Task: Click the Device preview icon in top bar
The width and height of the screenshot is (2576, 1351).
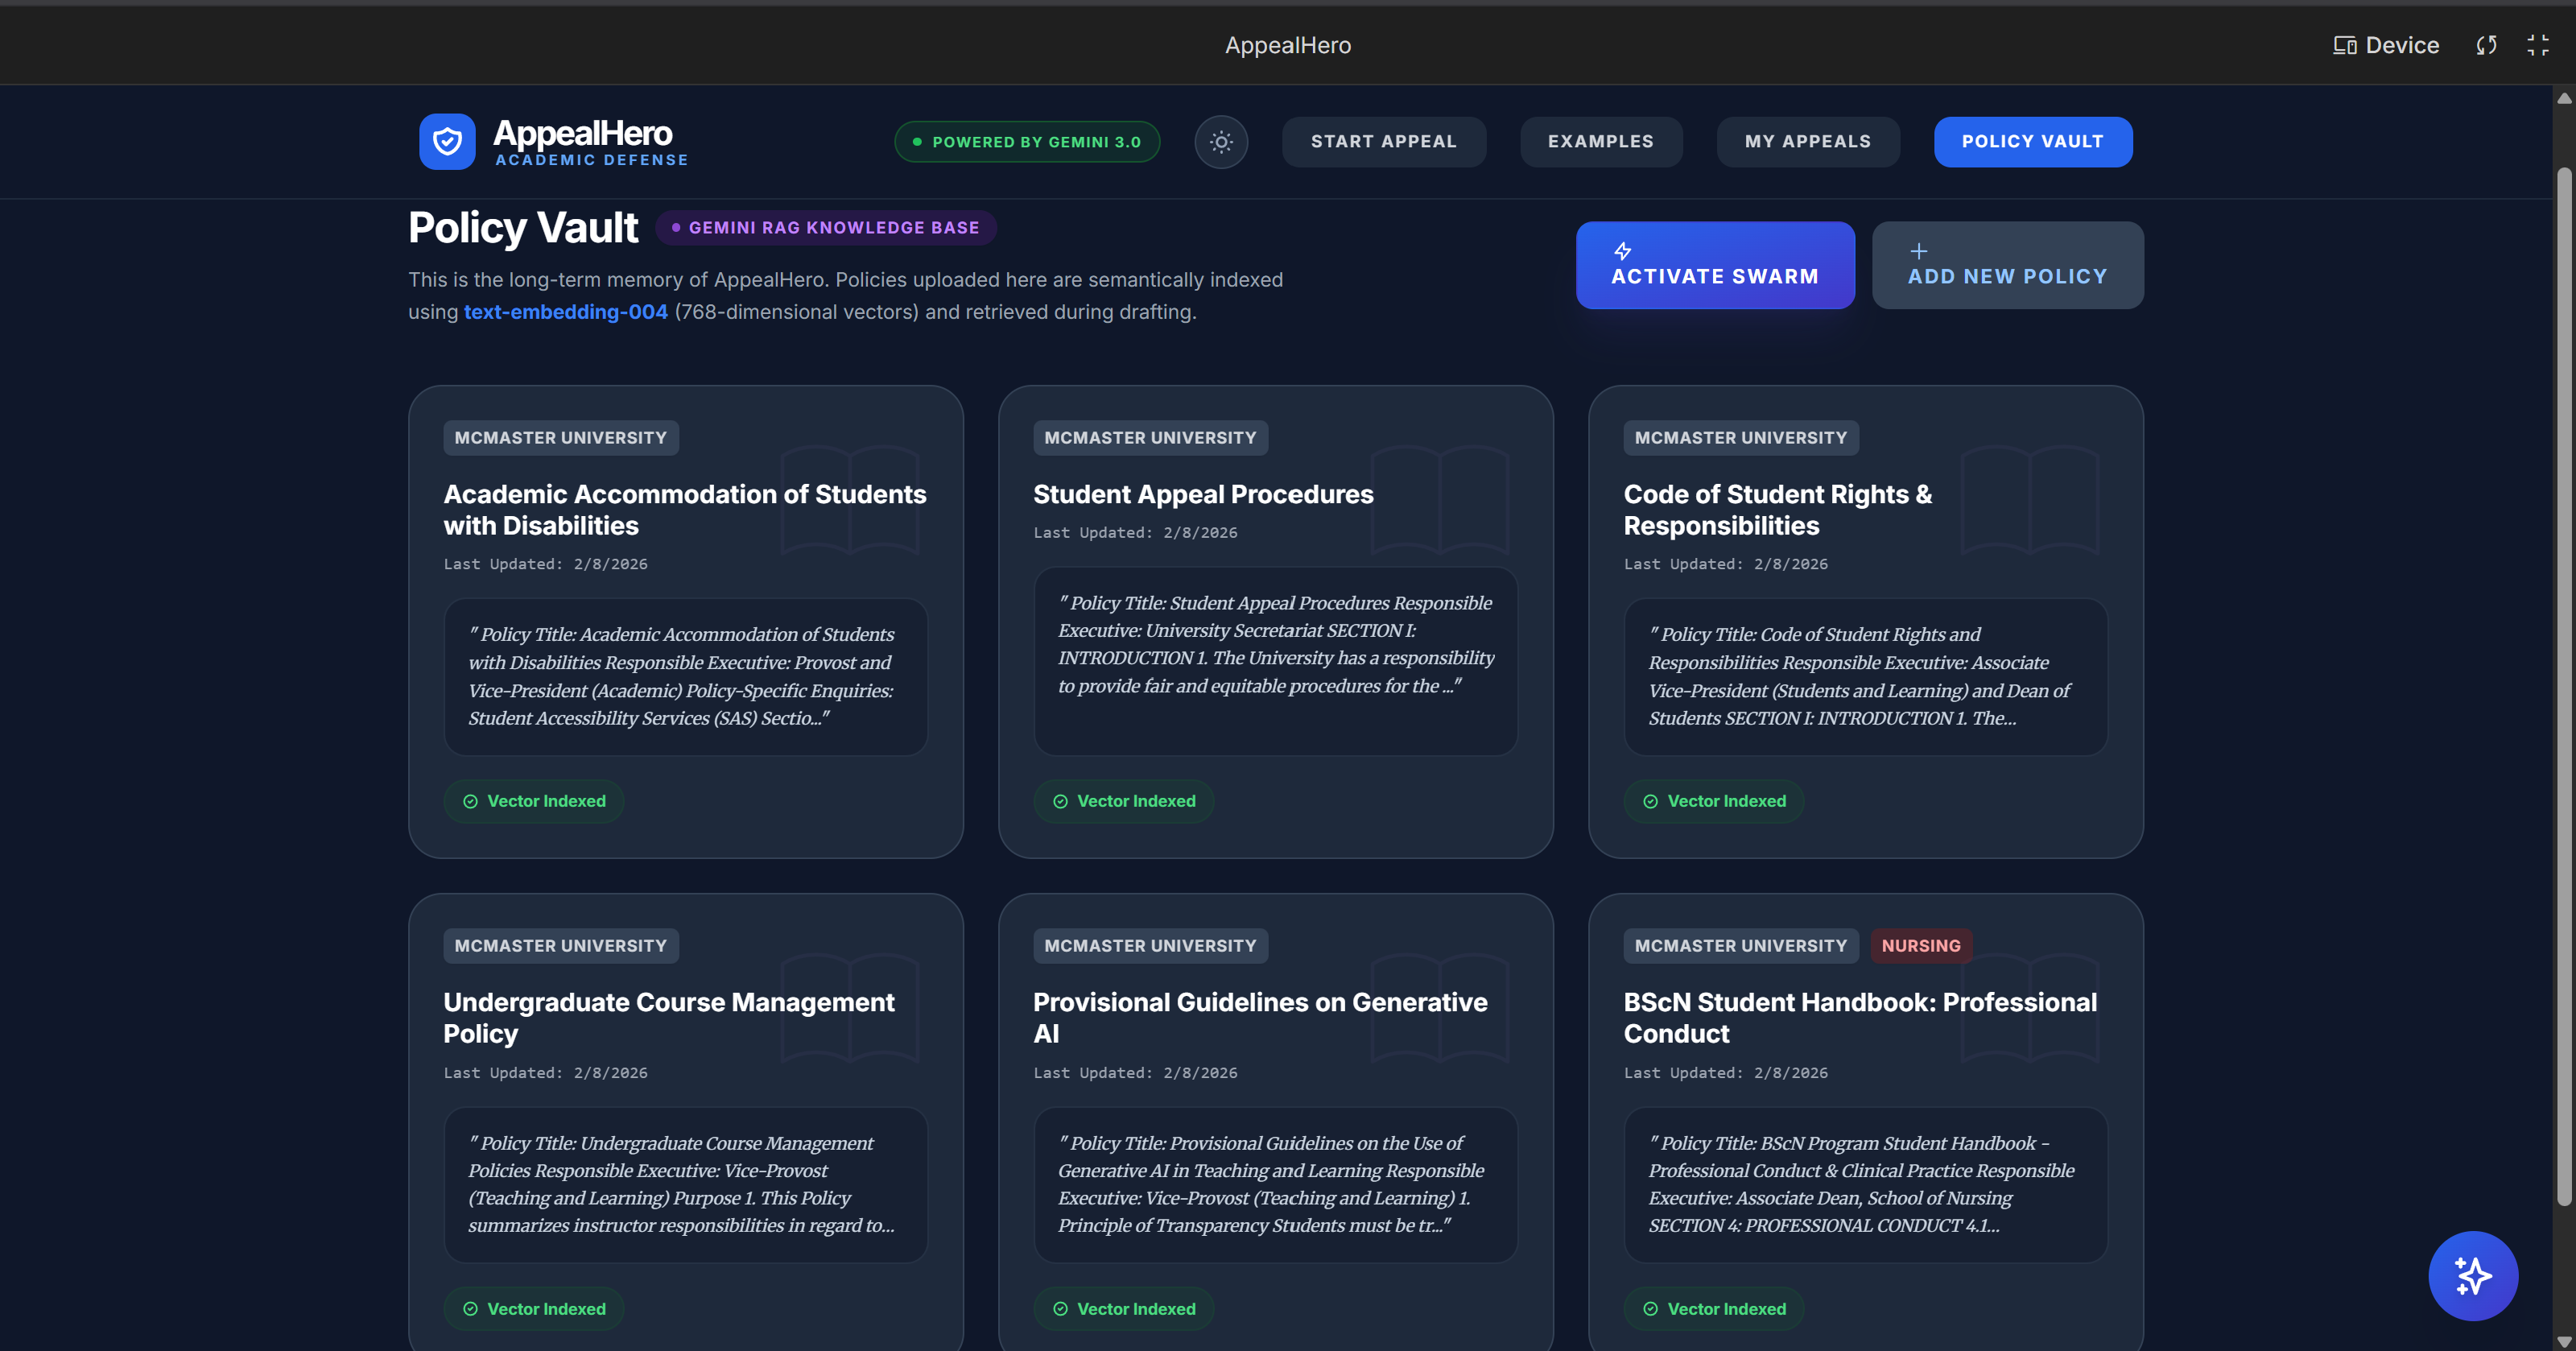Action: point(2344,45)
